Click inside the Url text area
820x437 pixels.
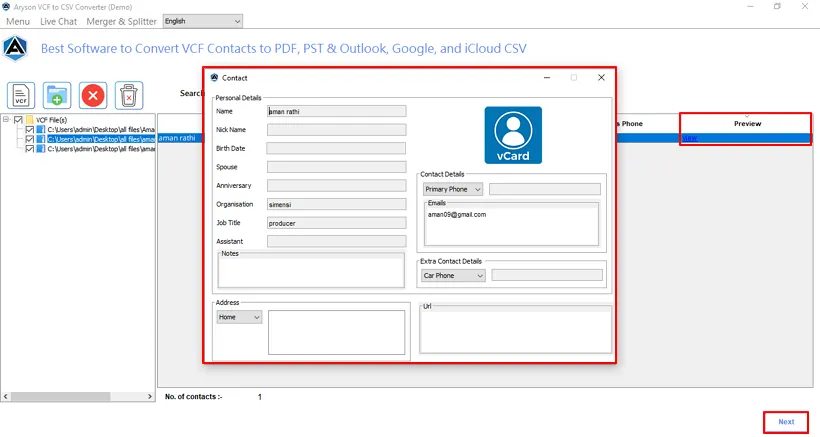pyautogui.click(x=515, y=331)
